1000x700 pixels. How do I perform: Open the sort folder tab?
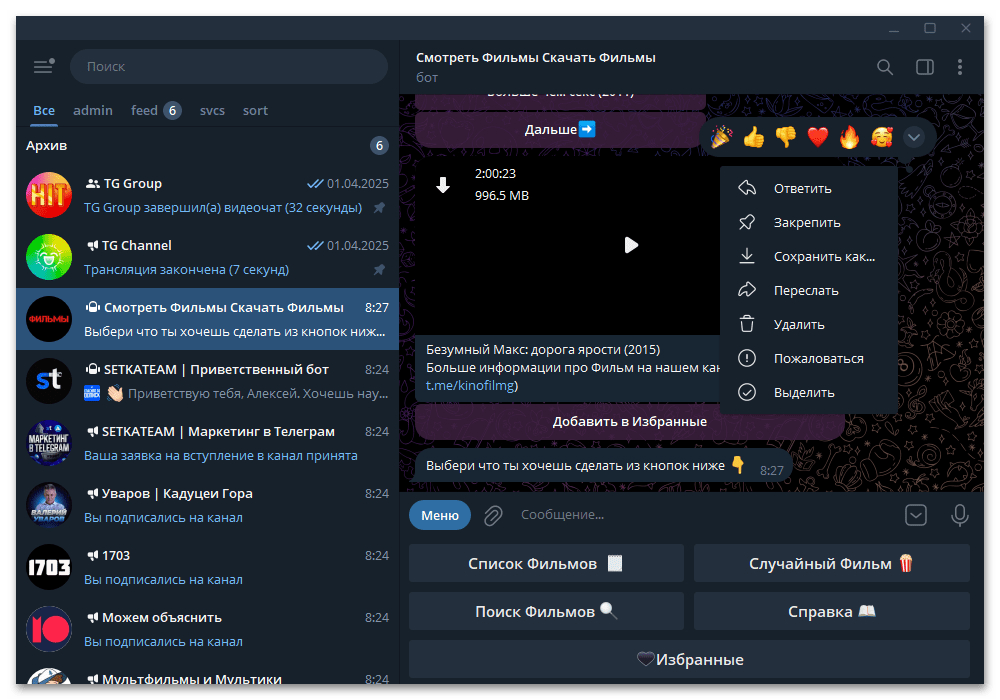(255, 110)
